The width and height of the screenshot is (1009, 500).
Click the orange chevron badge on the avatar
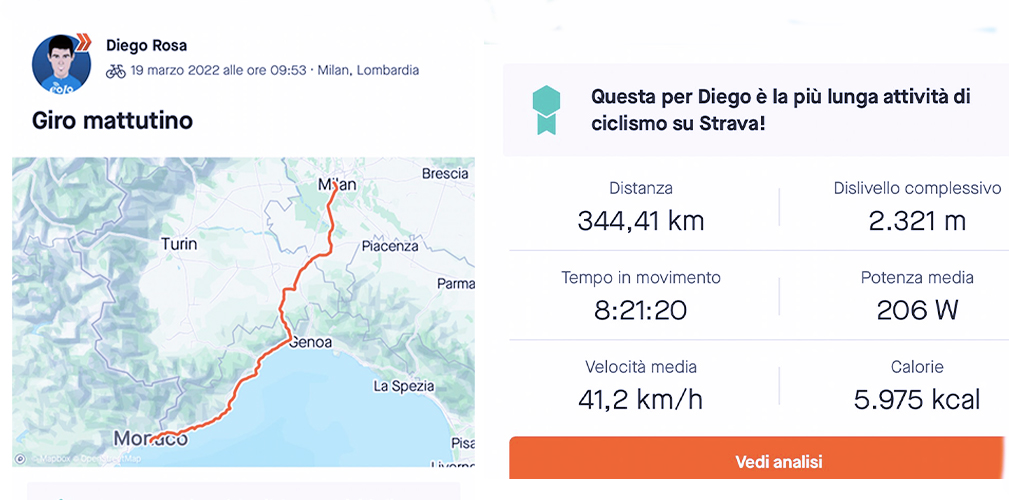tap(84, 42)
